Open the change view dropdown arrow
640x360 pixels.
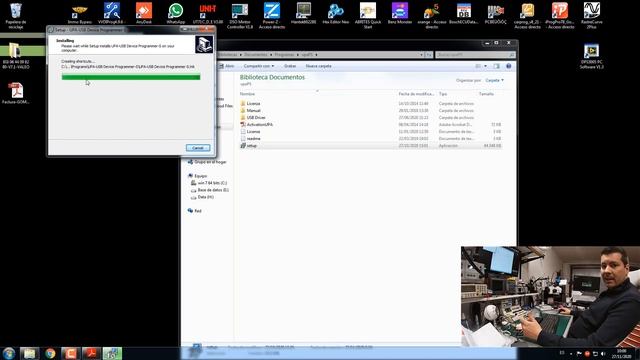pos(485,66)
